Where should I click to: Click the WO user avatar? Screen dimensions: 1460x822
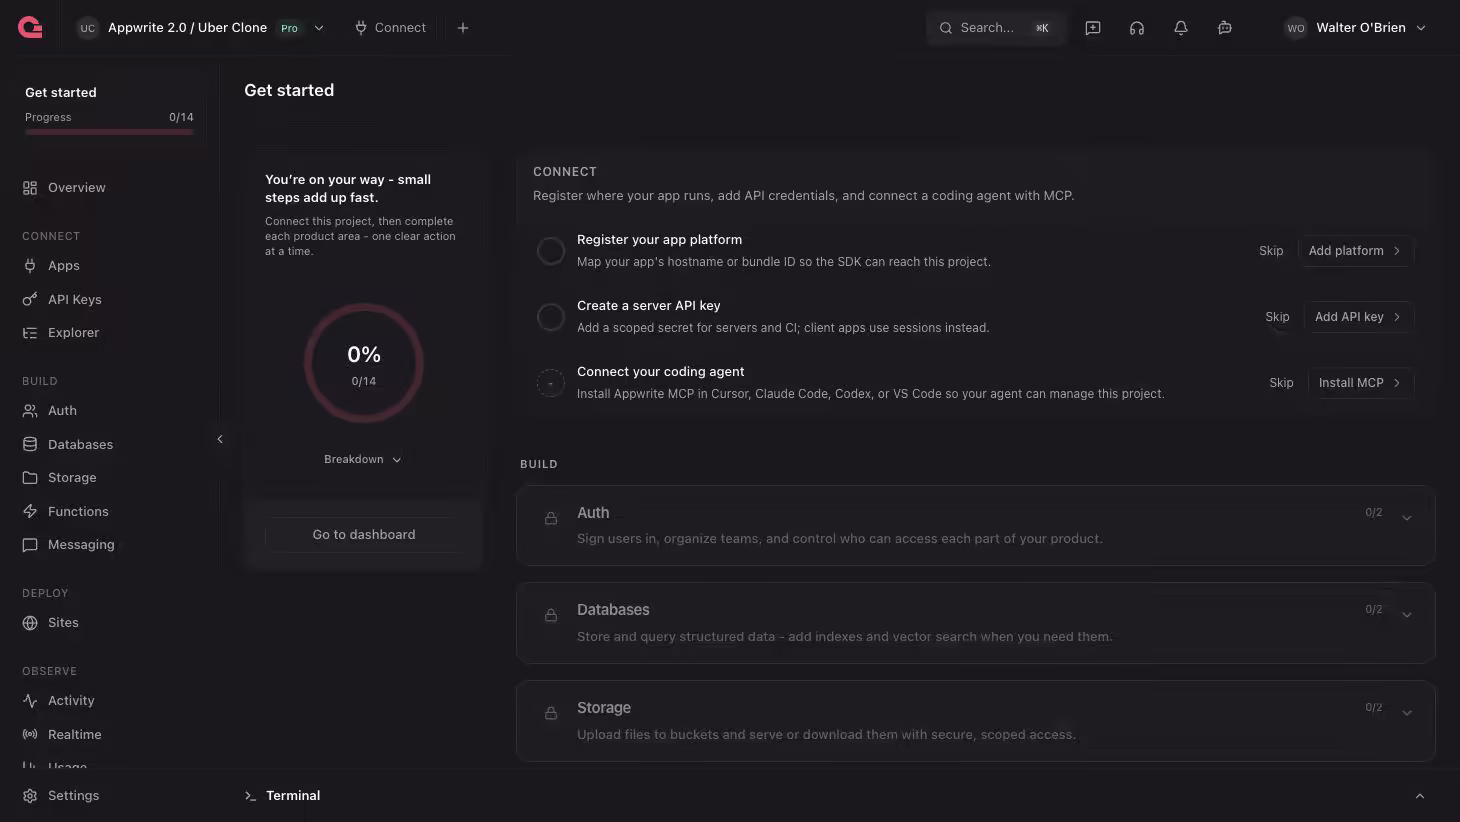tap(1296, 28)
